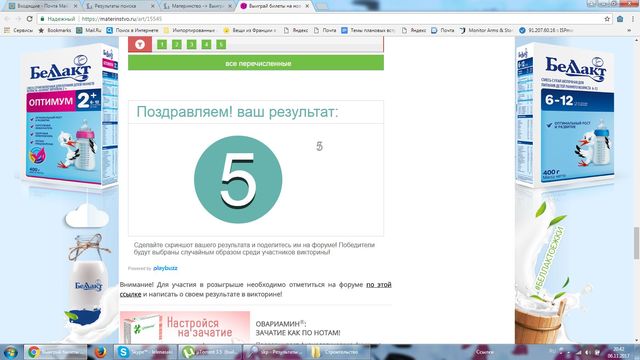Launch Firefox from the taskbar
The width and height of the screenshot is (640, 360).
click(100, 352)
